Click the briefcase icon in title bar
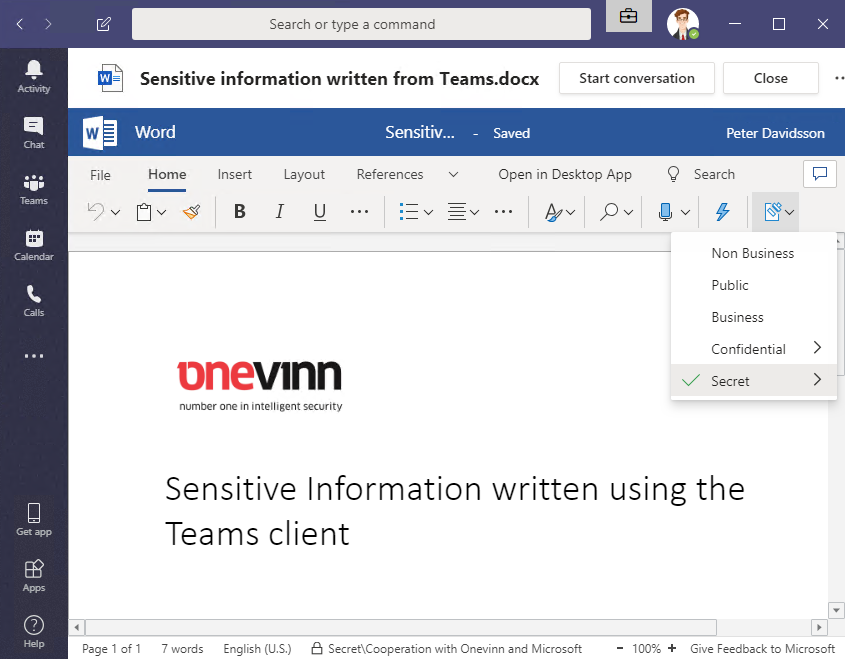This screenshot has width=845, height=659. (x=628, y=16)
